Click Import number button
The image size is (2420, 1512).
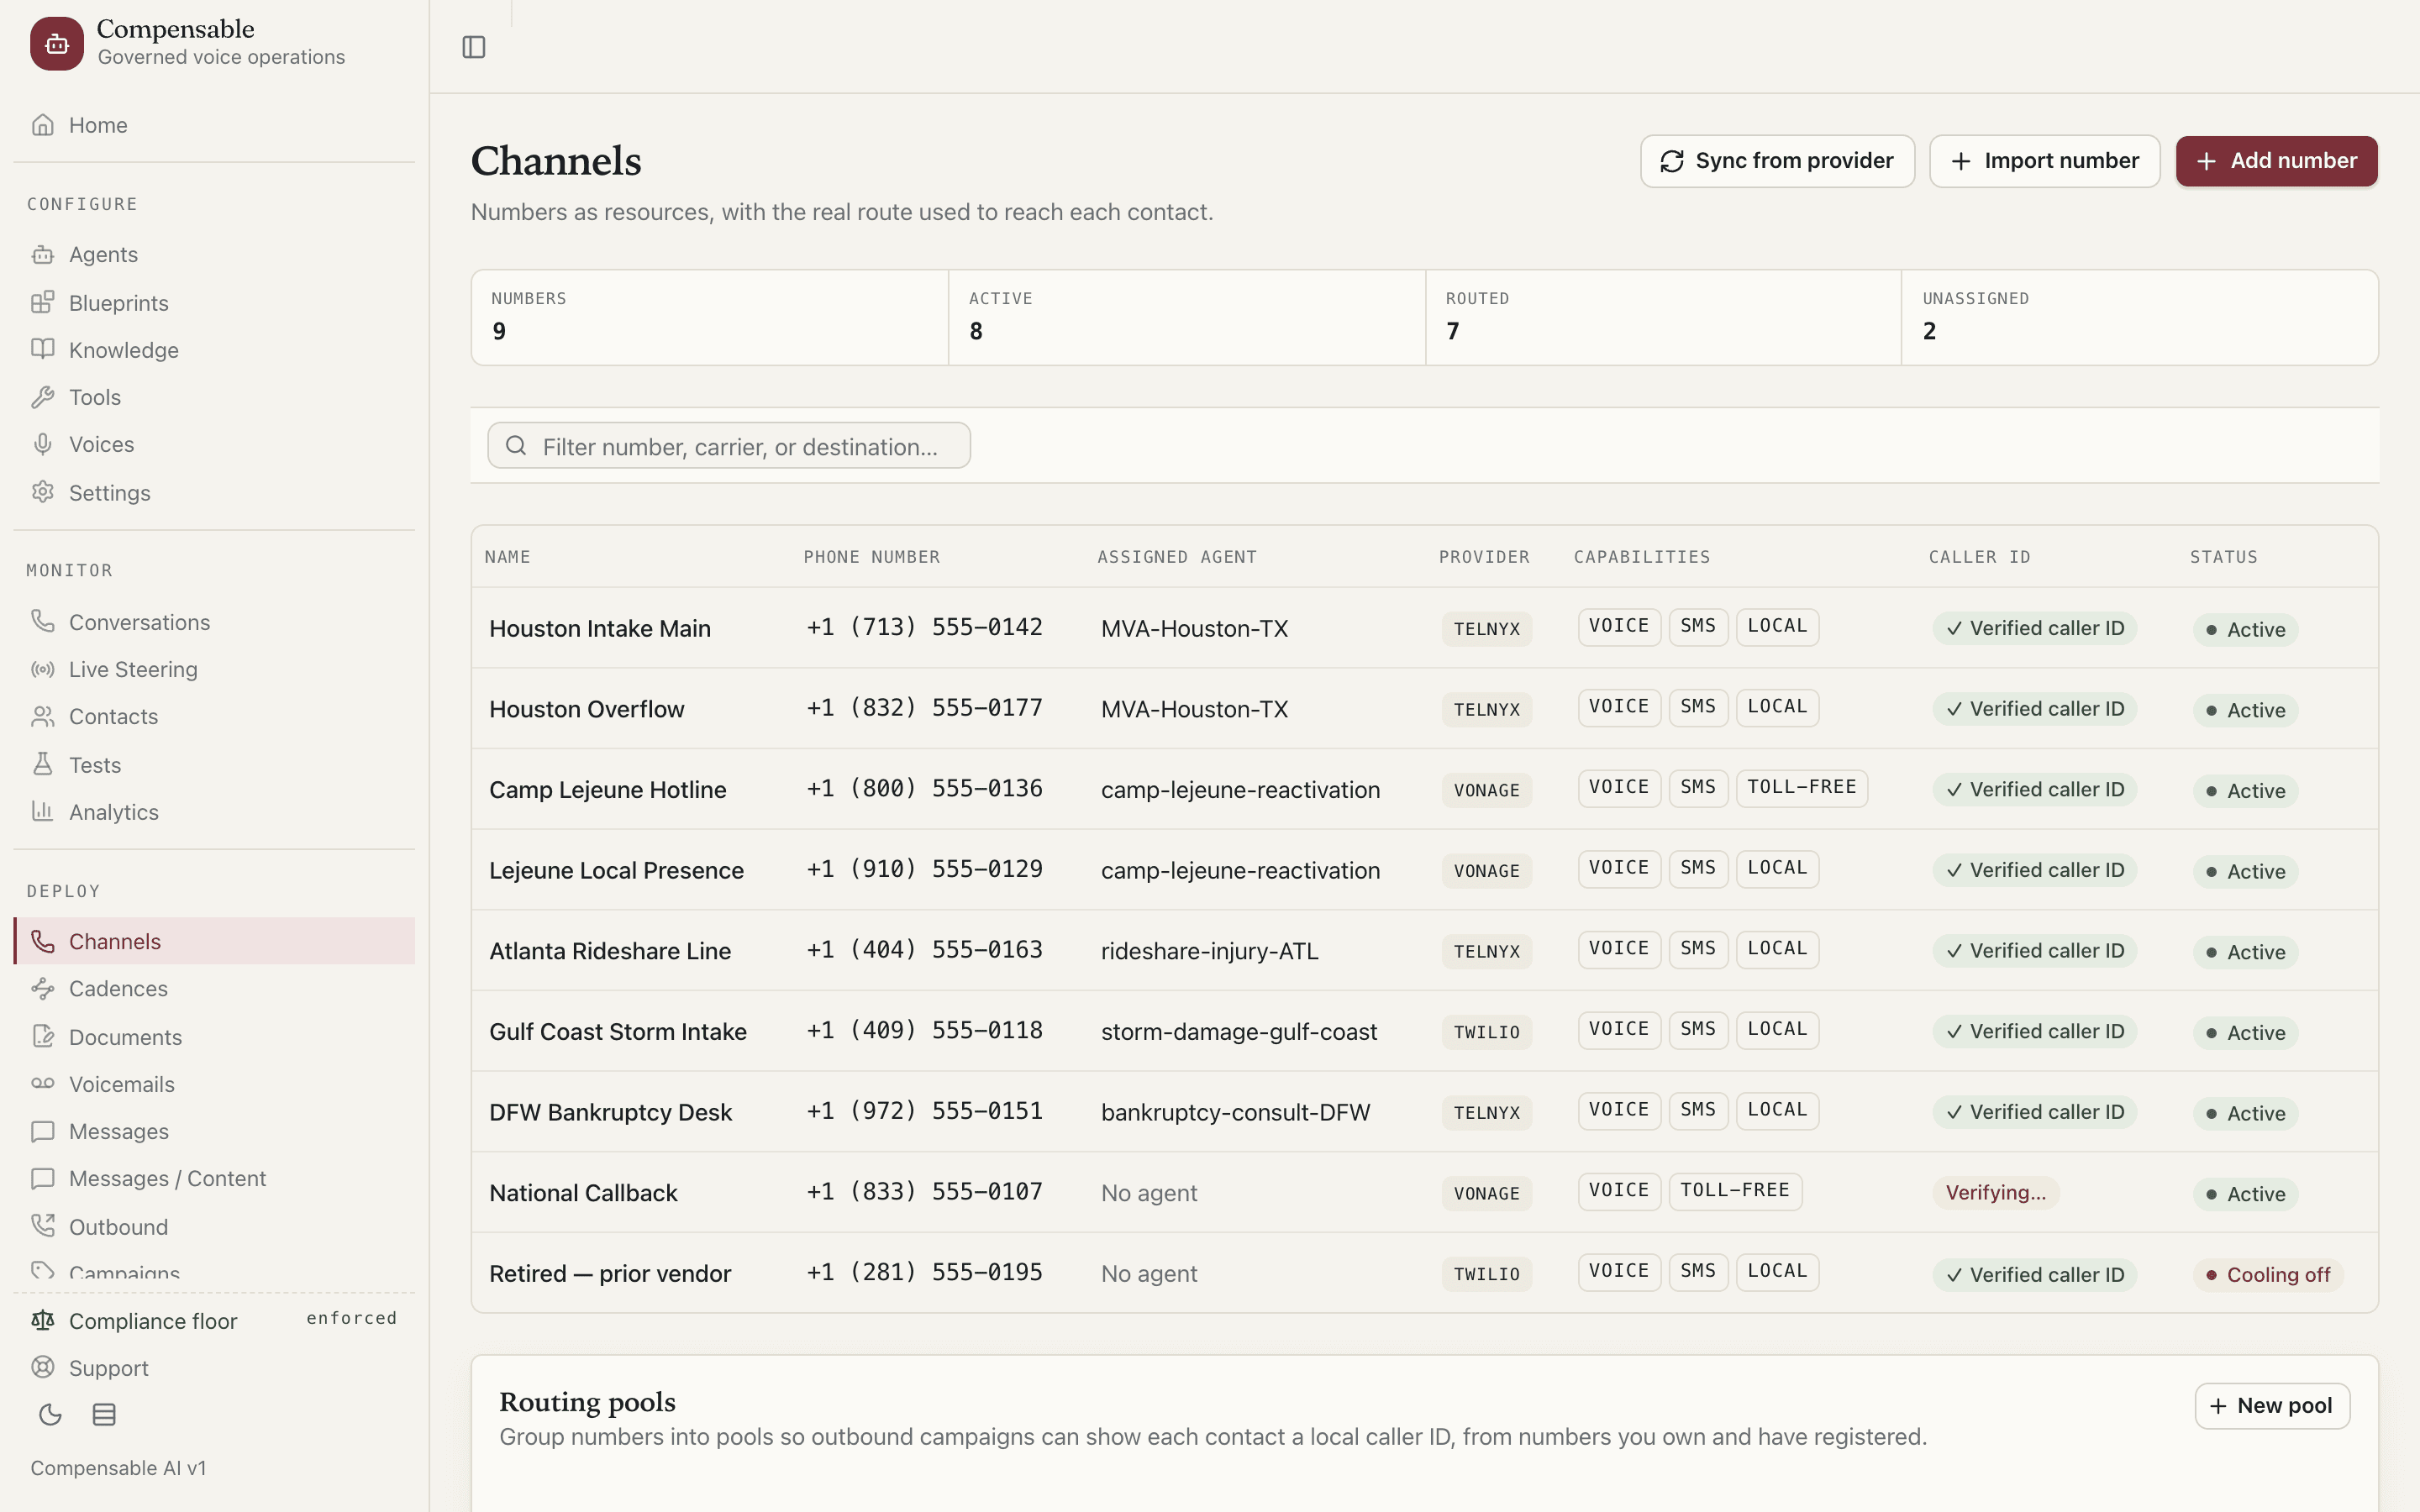coord(2044,161)
